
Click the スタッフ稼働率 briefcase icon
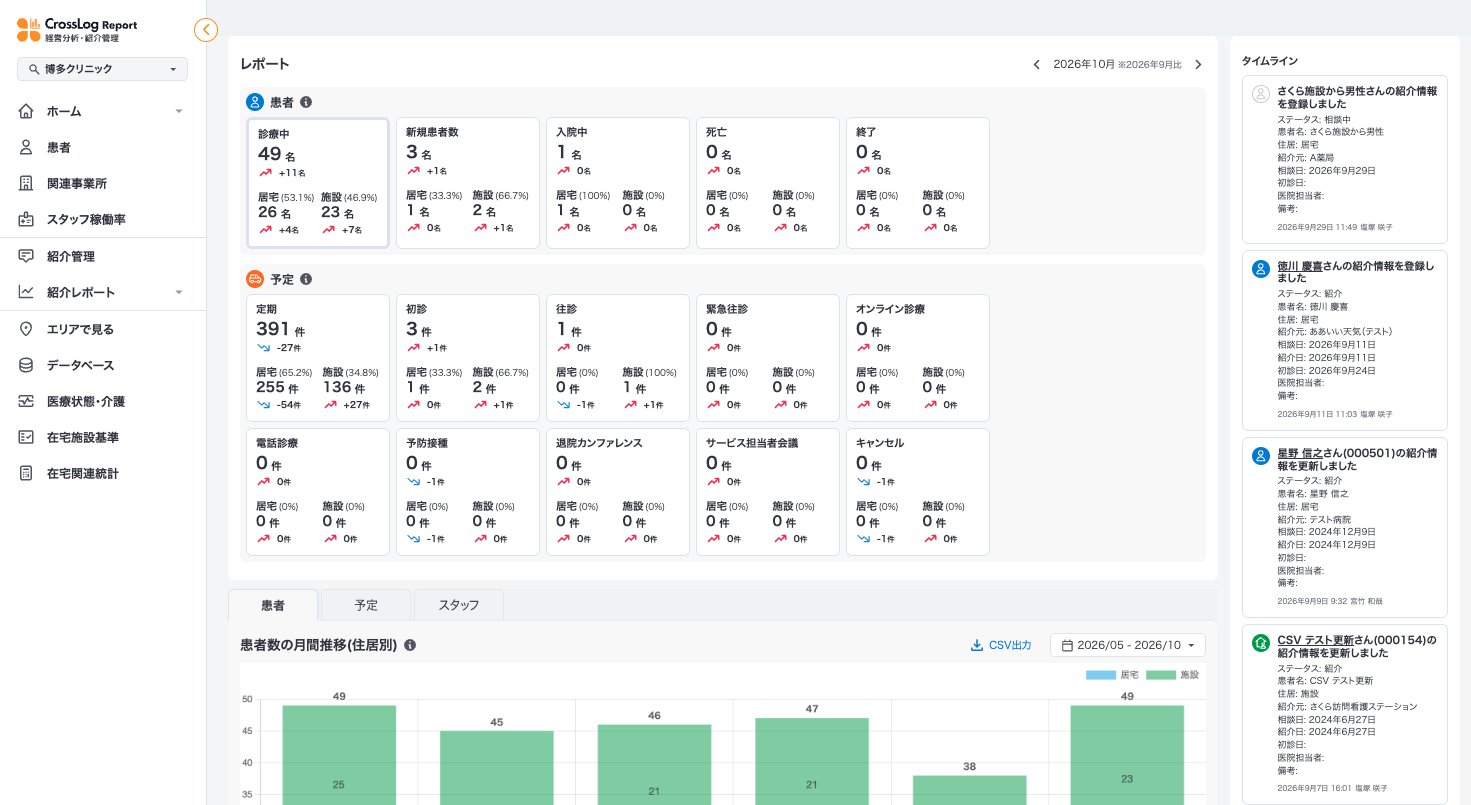(x=26, y=219)
